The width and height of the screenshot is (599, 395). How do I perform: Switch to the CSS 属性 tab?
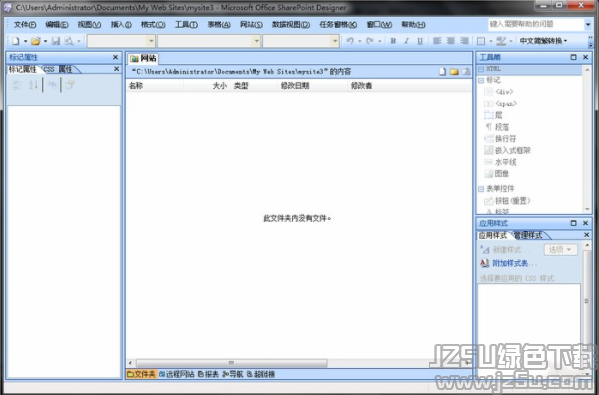click(x=58, y=70)
